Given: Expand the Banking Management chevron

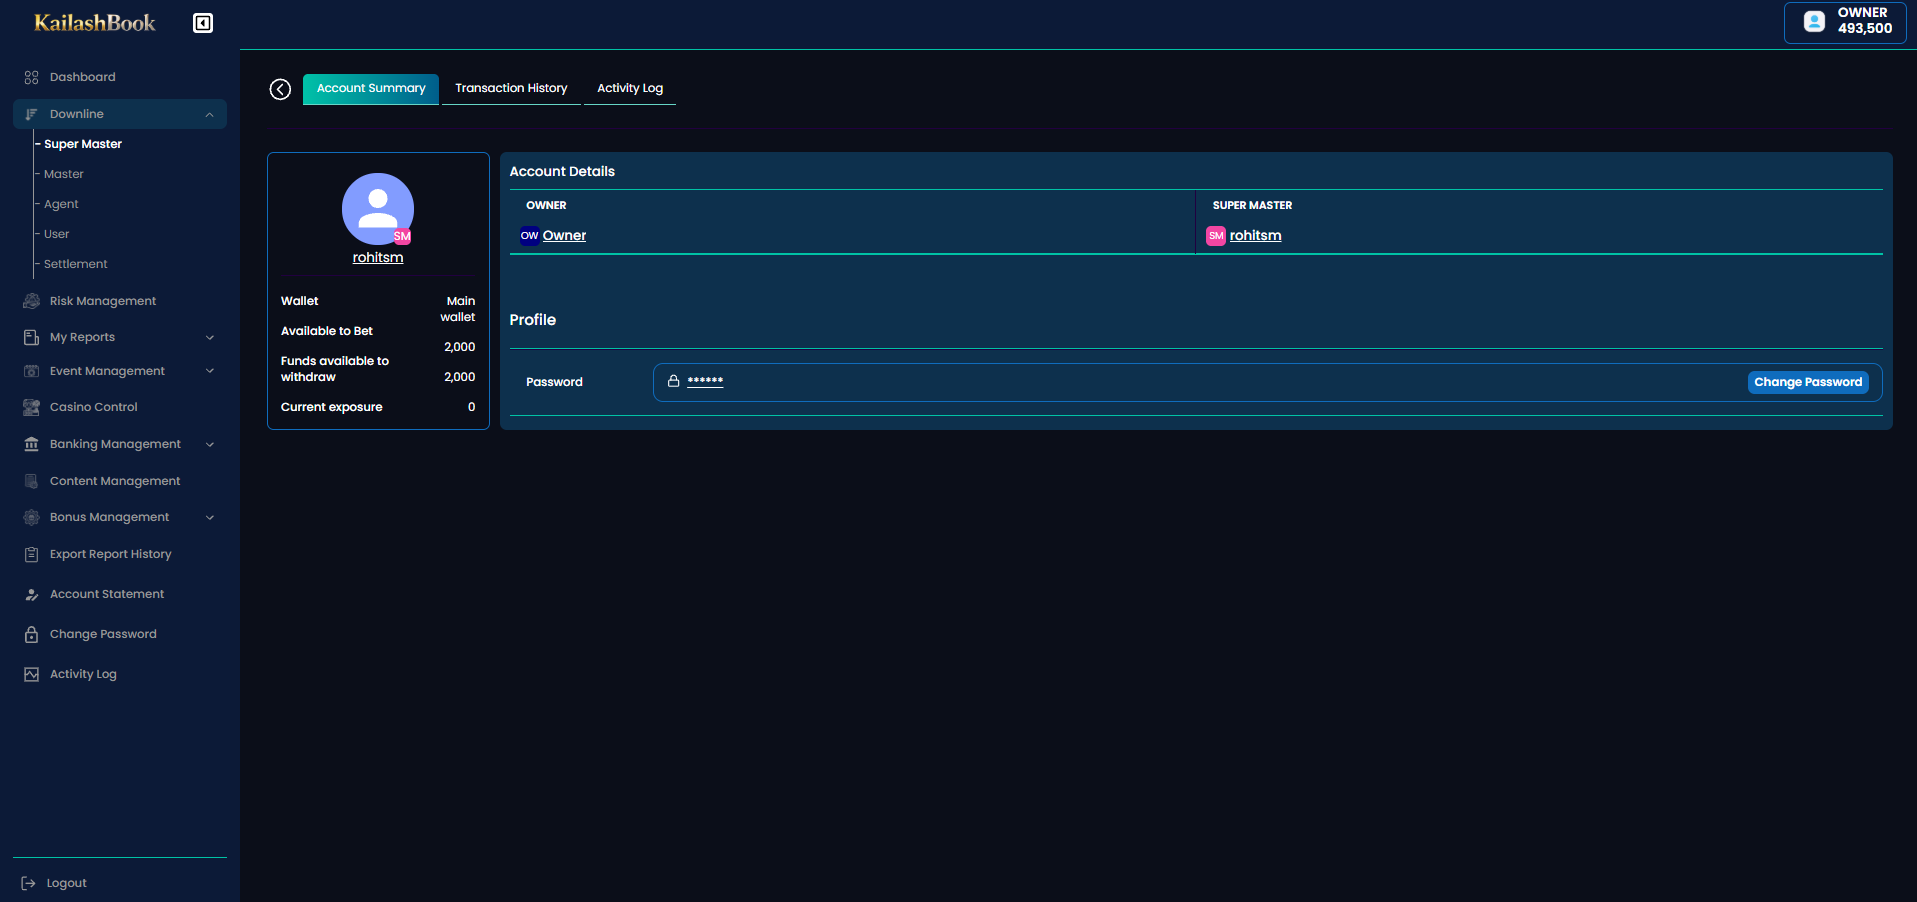Looking at the screenshot, I should click(x=210, y=444).
